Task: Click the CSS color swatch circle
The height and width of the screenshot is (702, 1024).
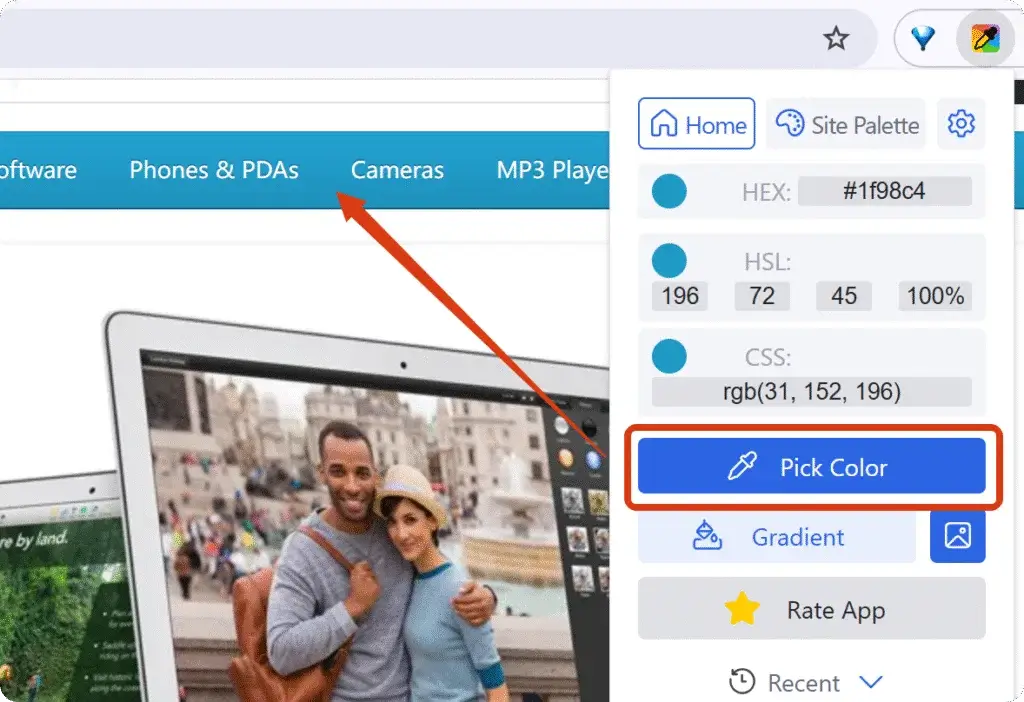Action: [669, 356]
